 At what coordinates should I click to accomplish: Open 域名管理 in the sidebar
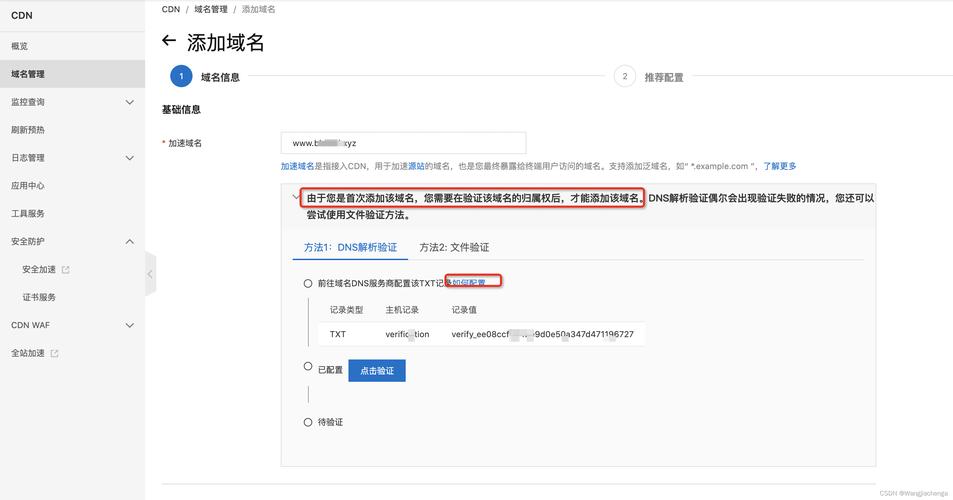[28, 74]
